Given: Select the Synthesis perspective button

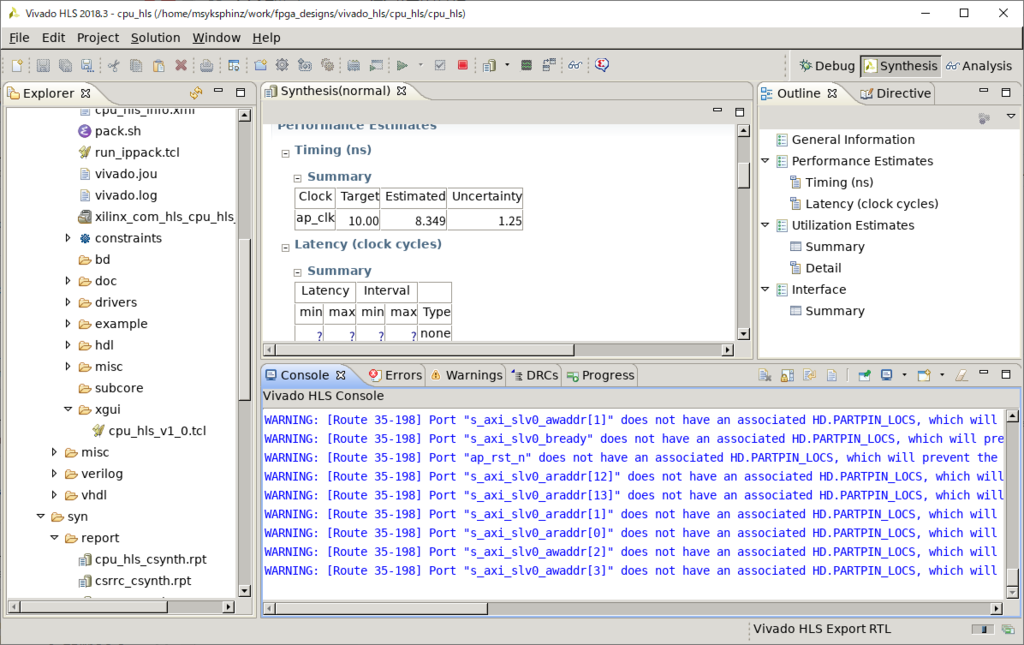Looking at the screenshot, I should 901,66.
